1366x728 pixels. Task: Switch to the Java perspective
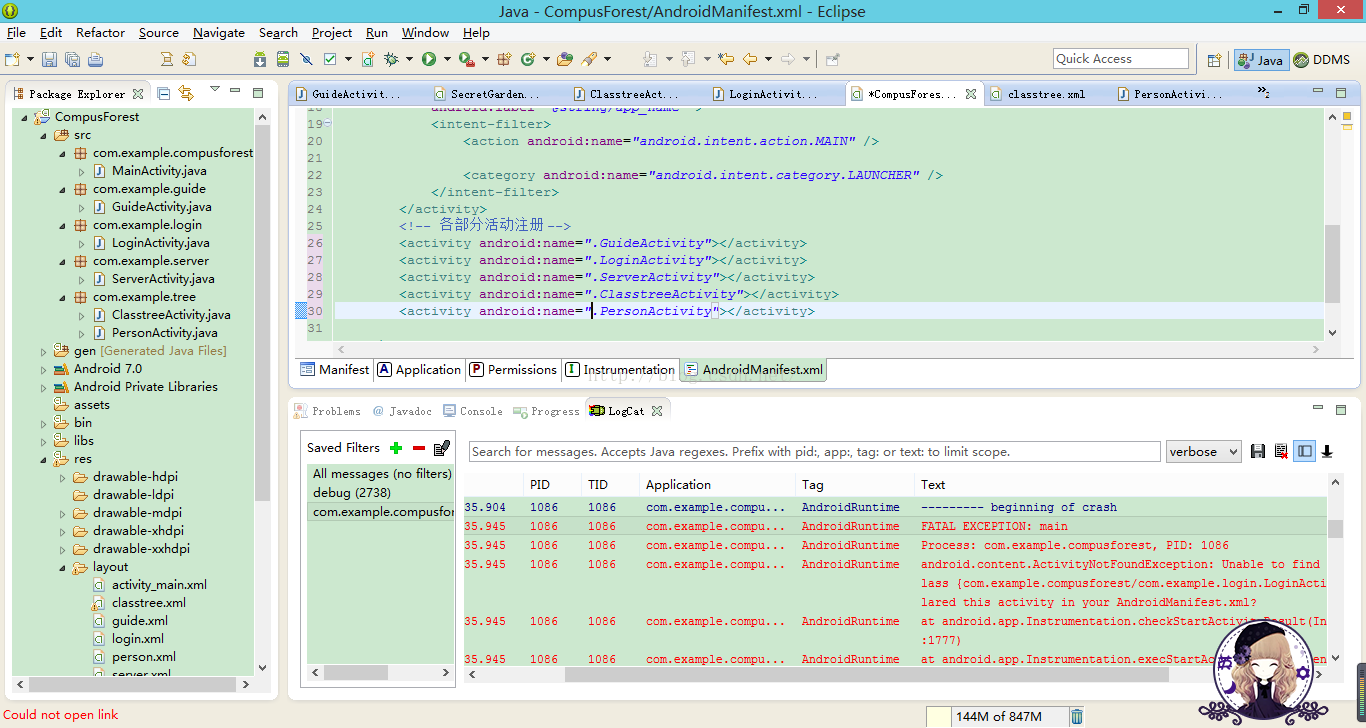point(1260,60)
